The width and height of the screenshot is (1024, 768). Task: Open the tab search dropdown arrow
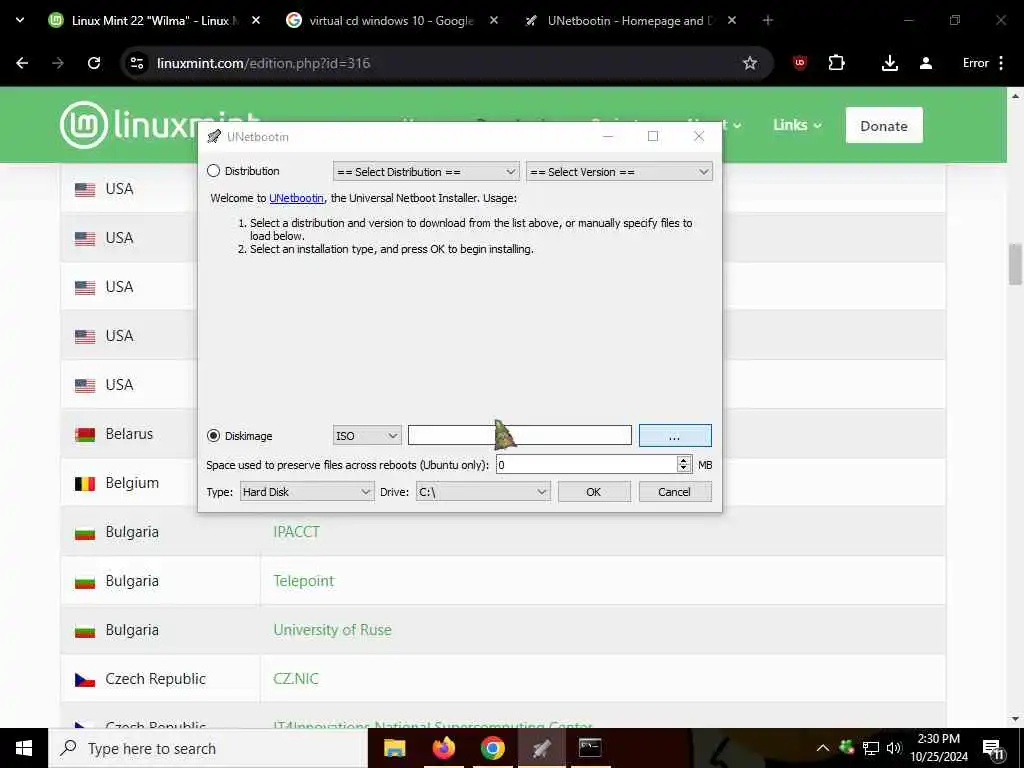click(20, 20)
